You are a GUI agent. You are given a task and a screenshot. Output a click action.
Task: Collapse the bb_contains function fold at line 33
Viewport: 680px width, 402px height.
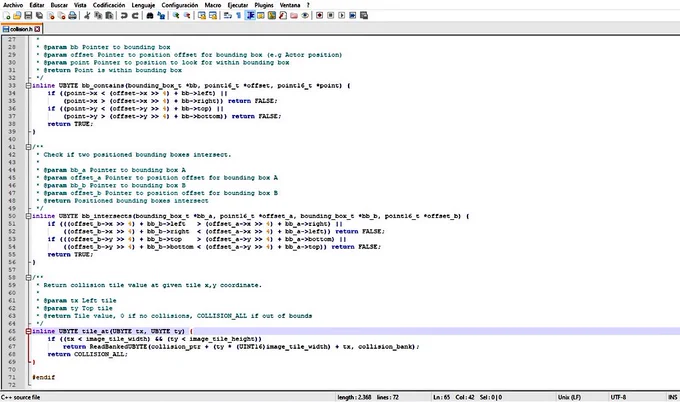(28, 85)
